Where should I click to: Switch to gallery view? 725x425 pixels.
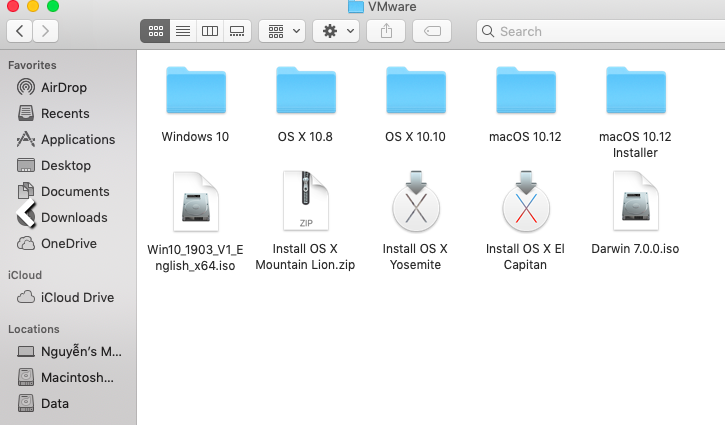tap(237, 31)
